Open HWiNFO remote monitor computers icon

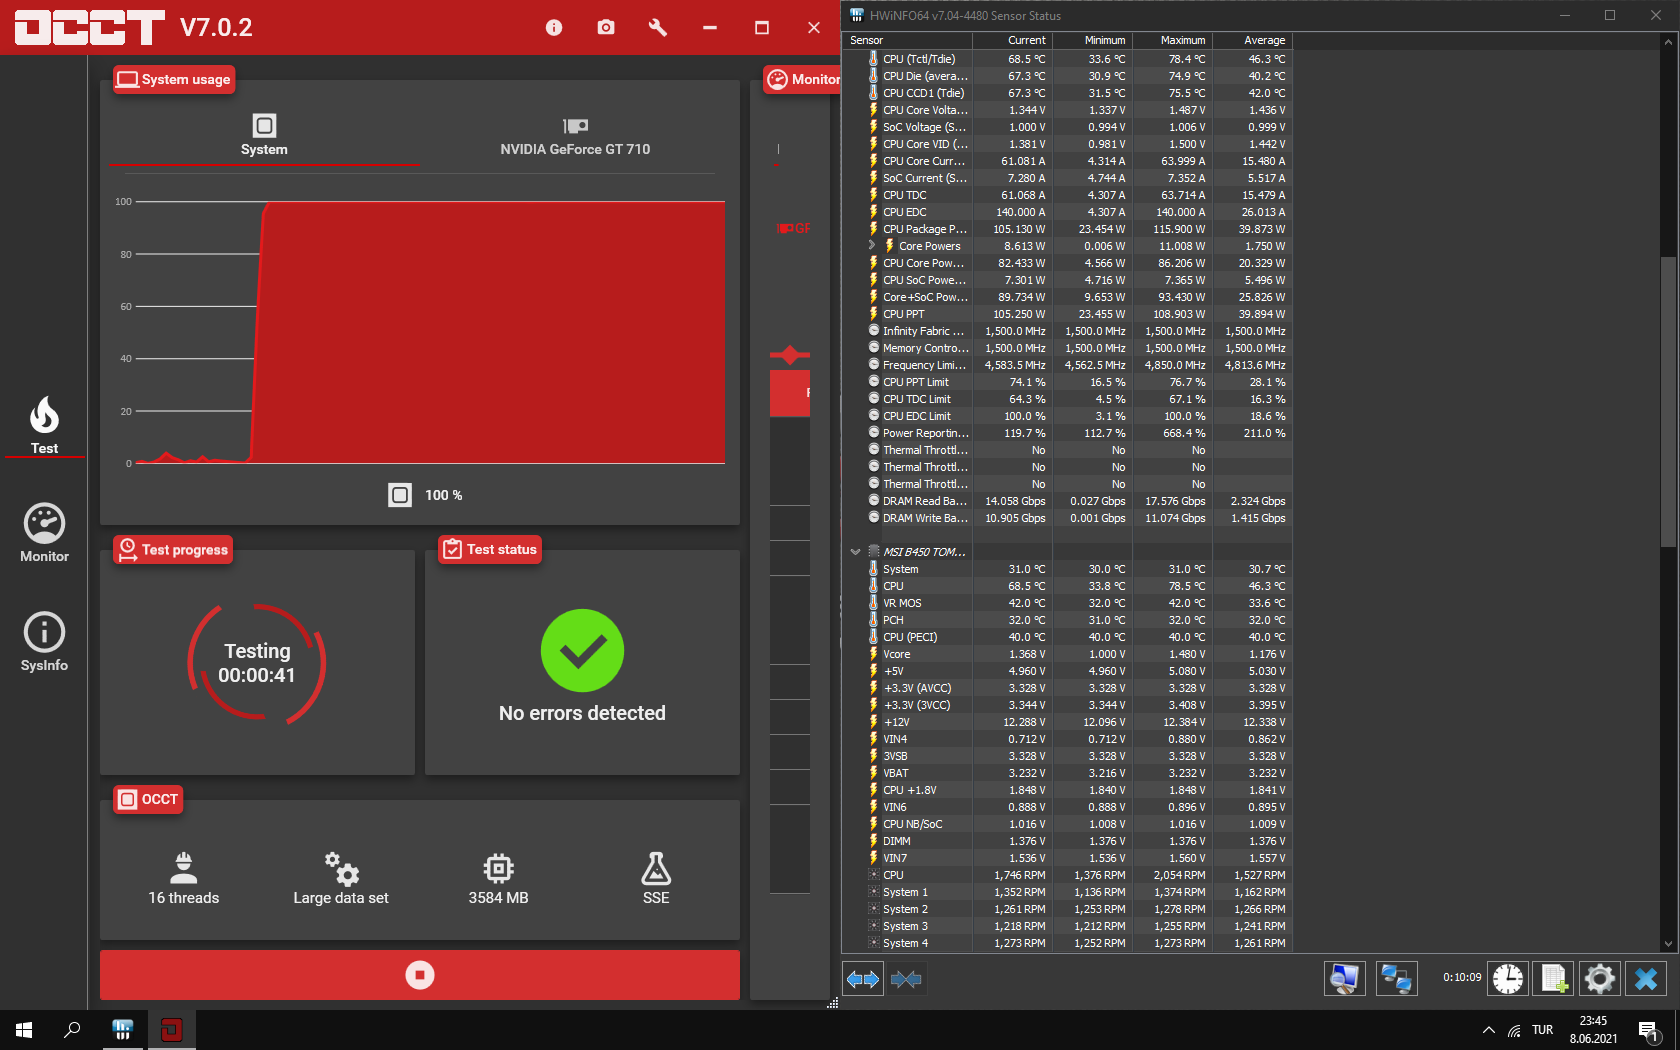[1345, 979]
